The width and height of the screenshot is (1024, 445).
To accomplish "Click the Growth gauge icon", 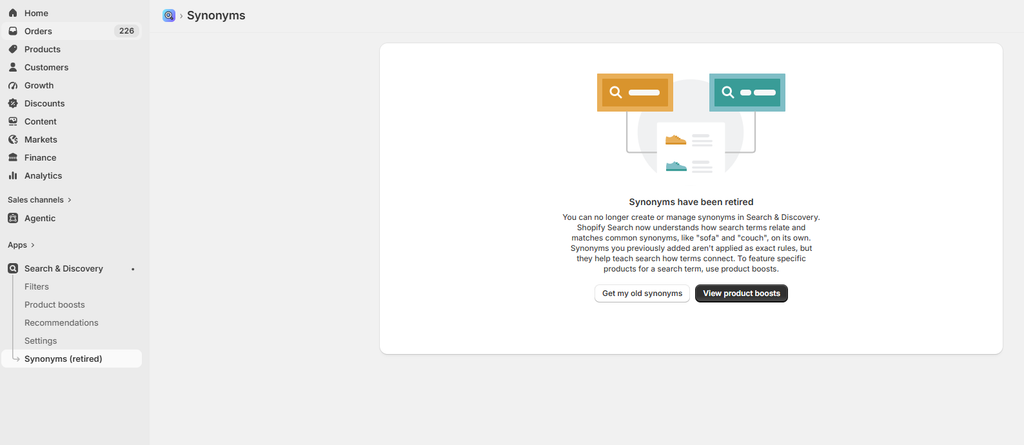I will (12, 86).
